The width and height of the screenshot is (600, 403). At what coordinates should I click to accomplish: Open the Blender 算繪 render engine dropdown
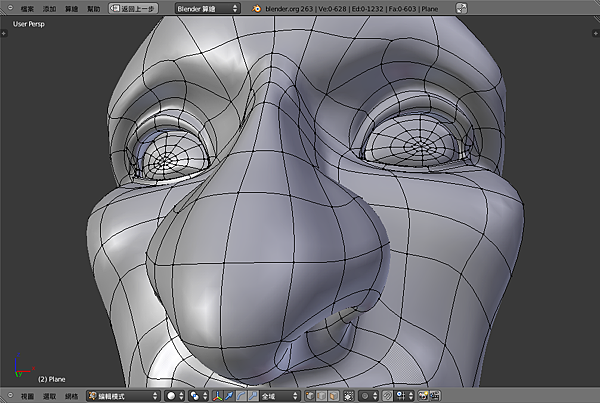pyautogui.click(x=207, y=7)
